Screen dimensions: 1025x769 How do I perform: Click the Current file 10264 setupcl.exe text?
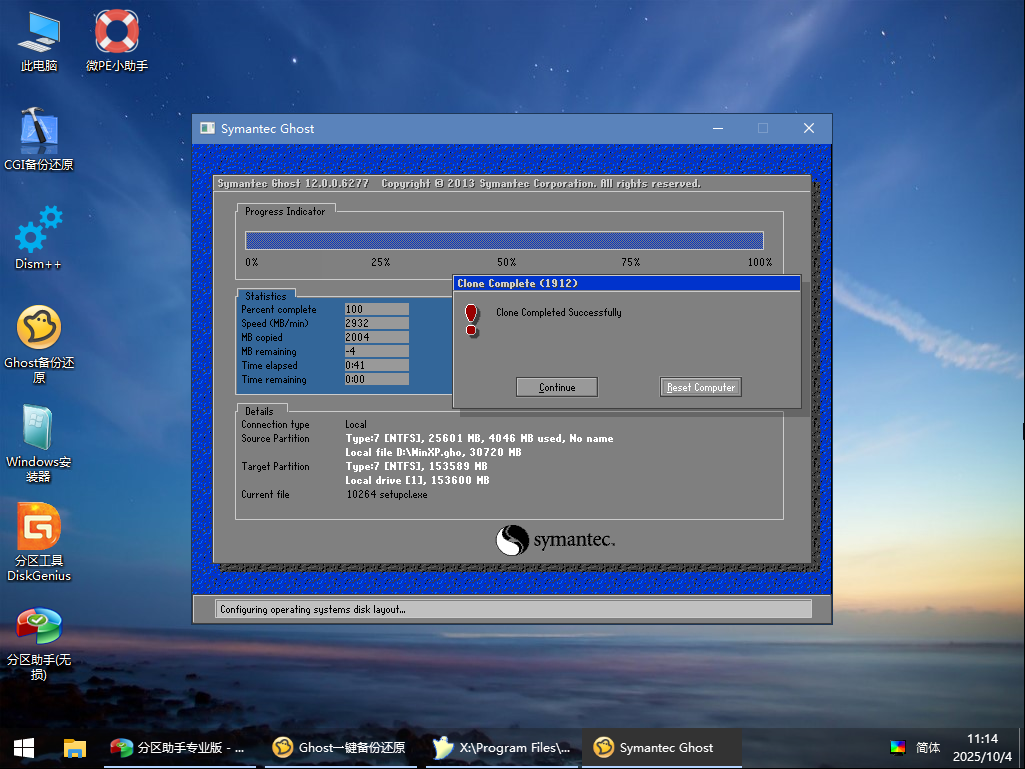(x=387, y=494)
